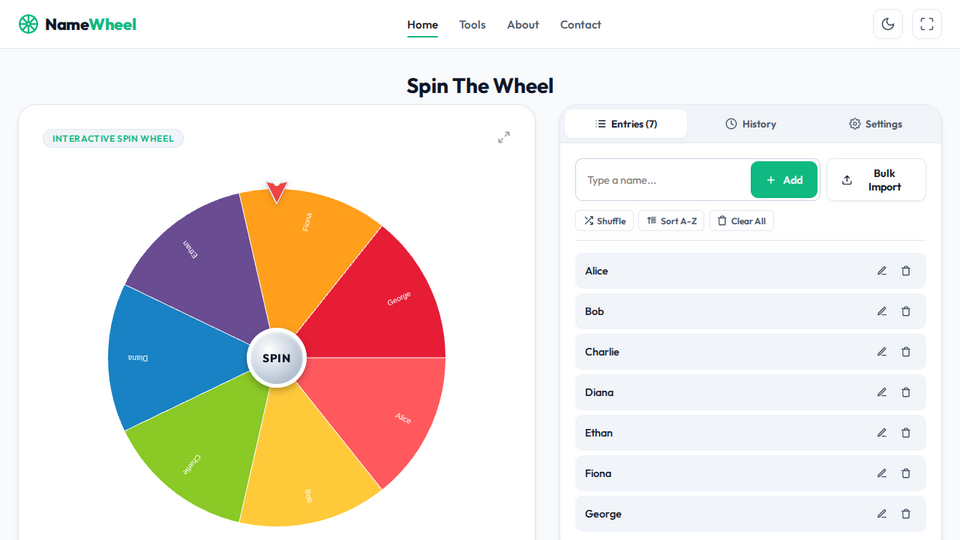Edit the Bob entry
960x540 pixels.
point(882,311)
